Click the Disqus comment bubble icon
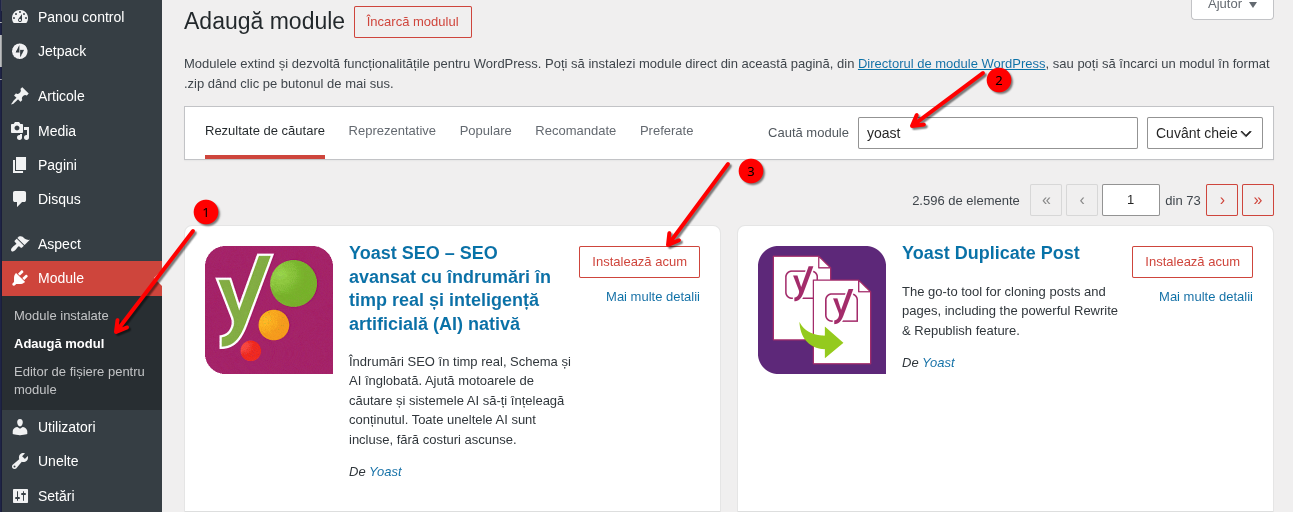Screen dimensions: 1293x512 tap(20, 199)
